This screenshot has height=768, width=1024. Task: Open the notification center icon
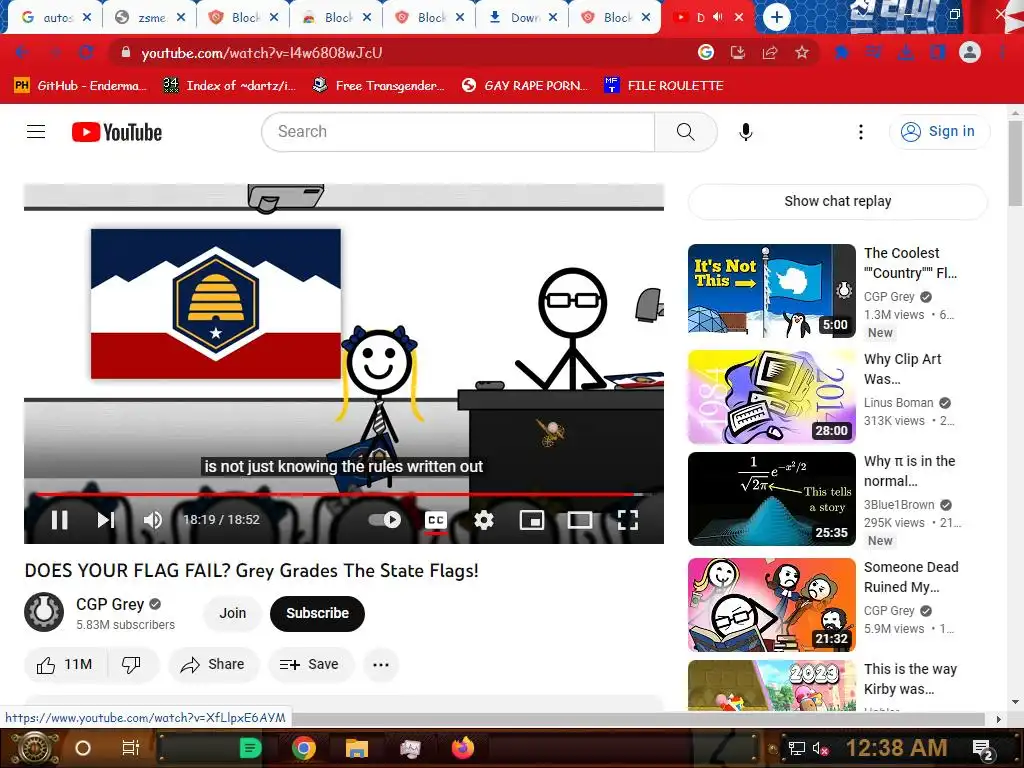point(982,748)
